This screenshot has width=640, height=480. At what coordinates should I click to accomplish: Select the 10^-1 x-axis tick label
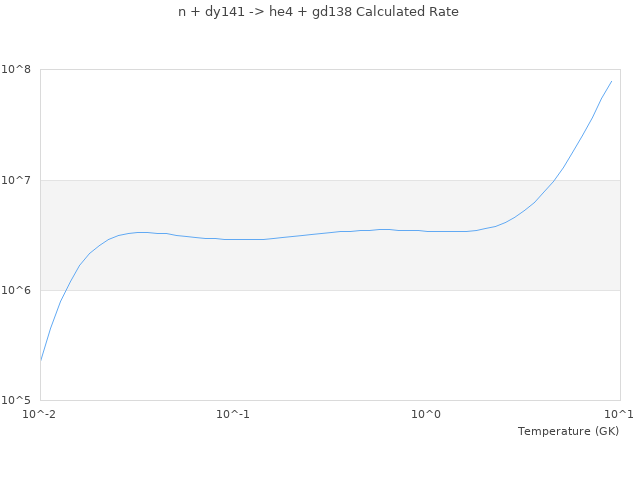pyautogui.click(x=233, y=414)
